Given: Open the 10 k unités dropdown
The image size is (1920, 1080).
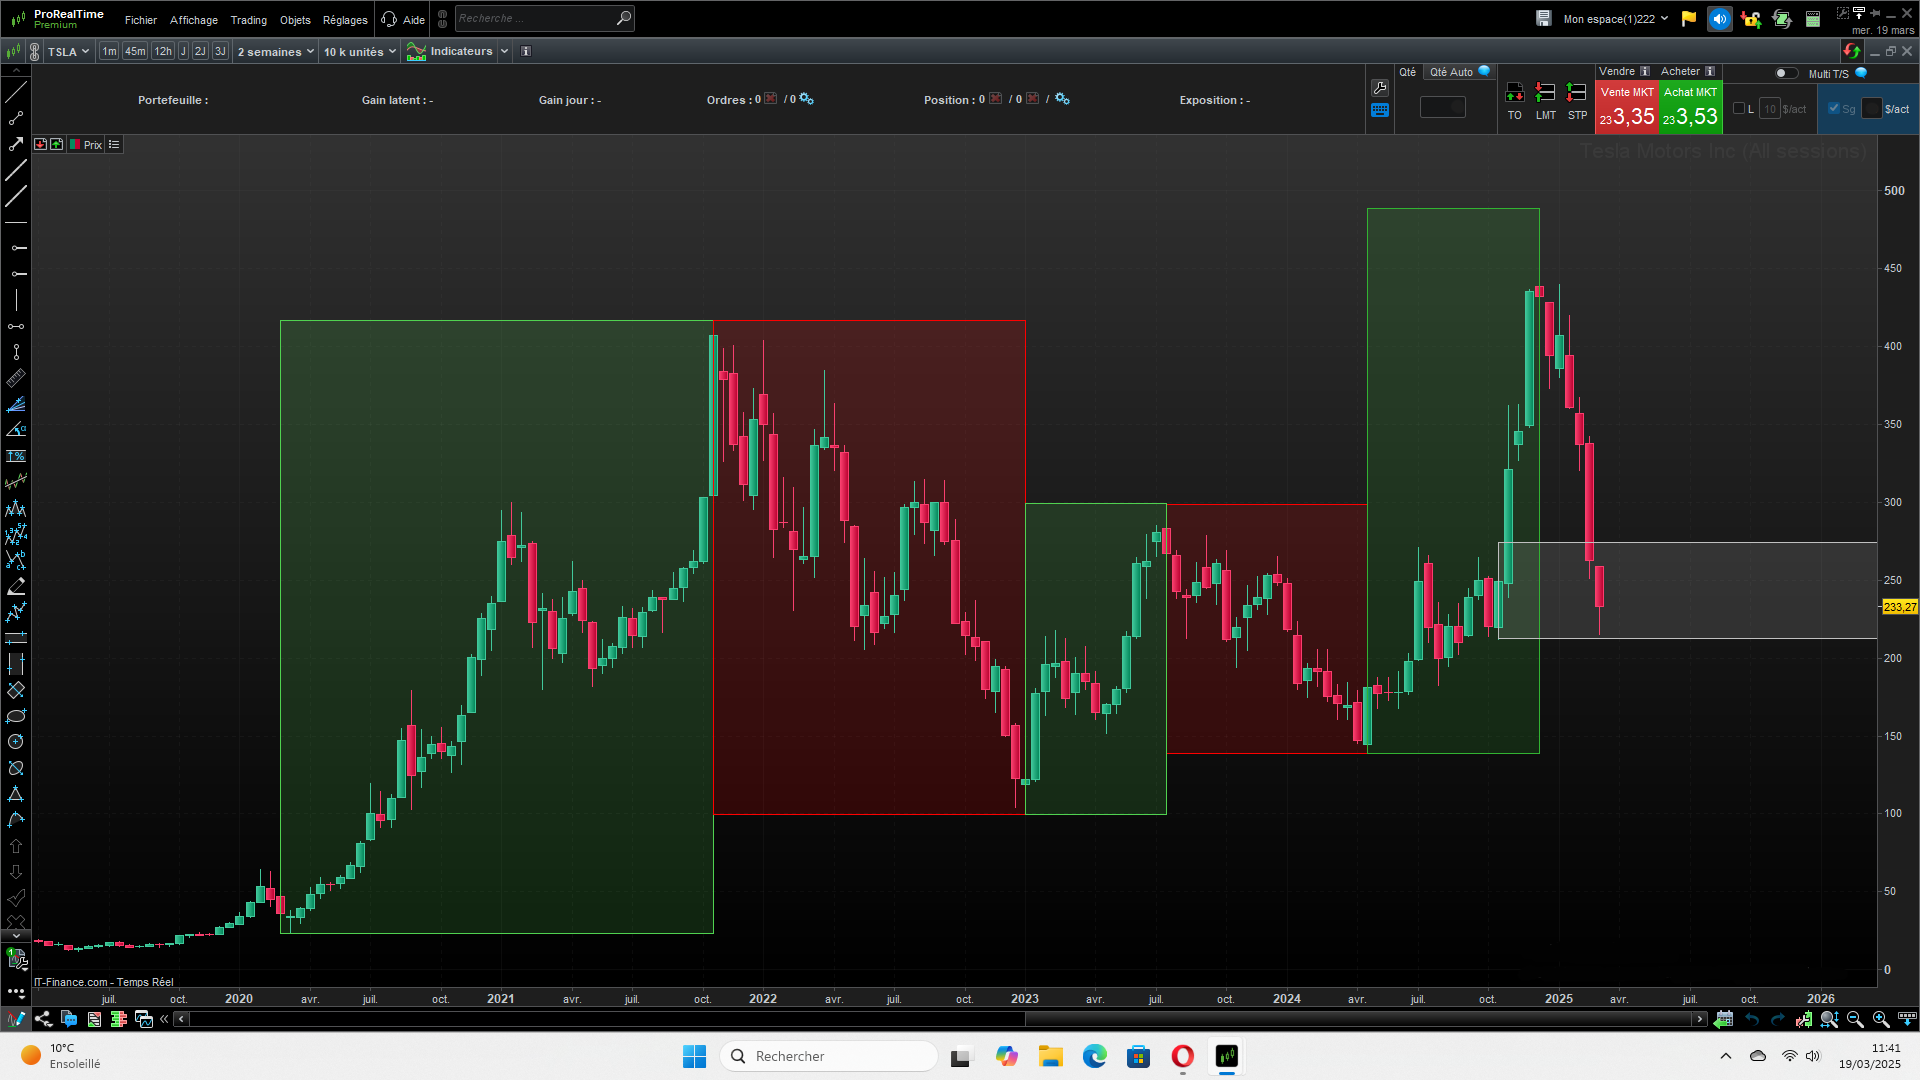Looking at the screenshot, I should tap(359, 51).
